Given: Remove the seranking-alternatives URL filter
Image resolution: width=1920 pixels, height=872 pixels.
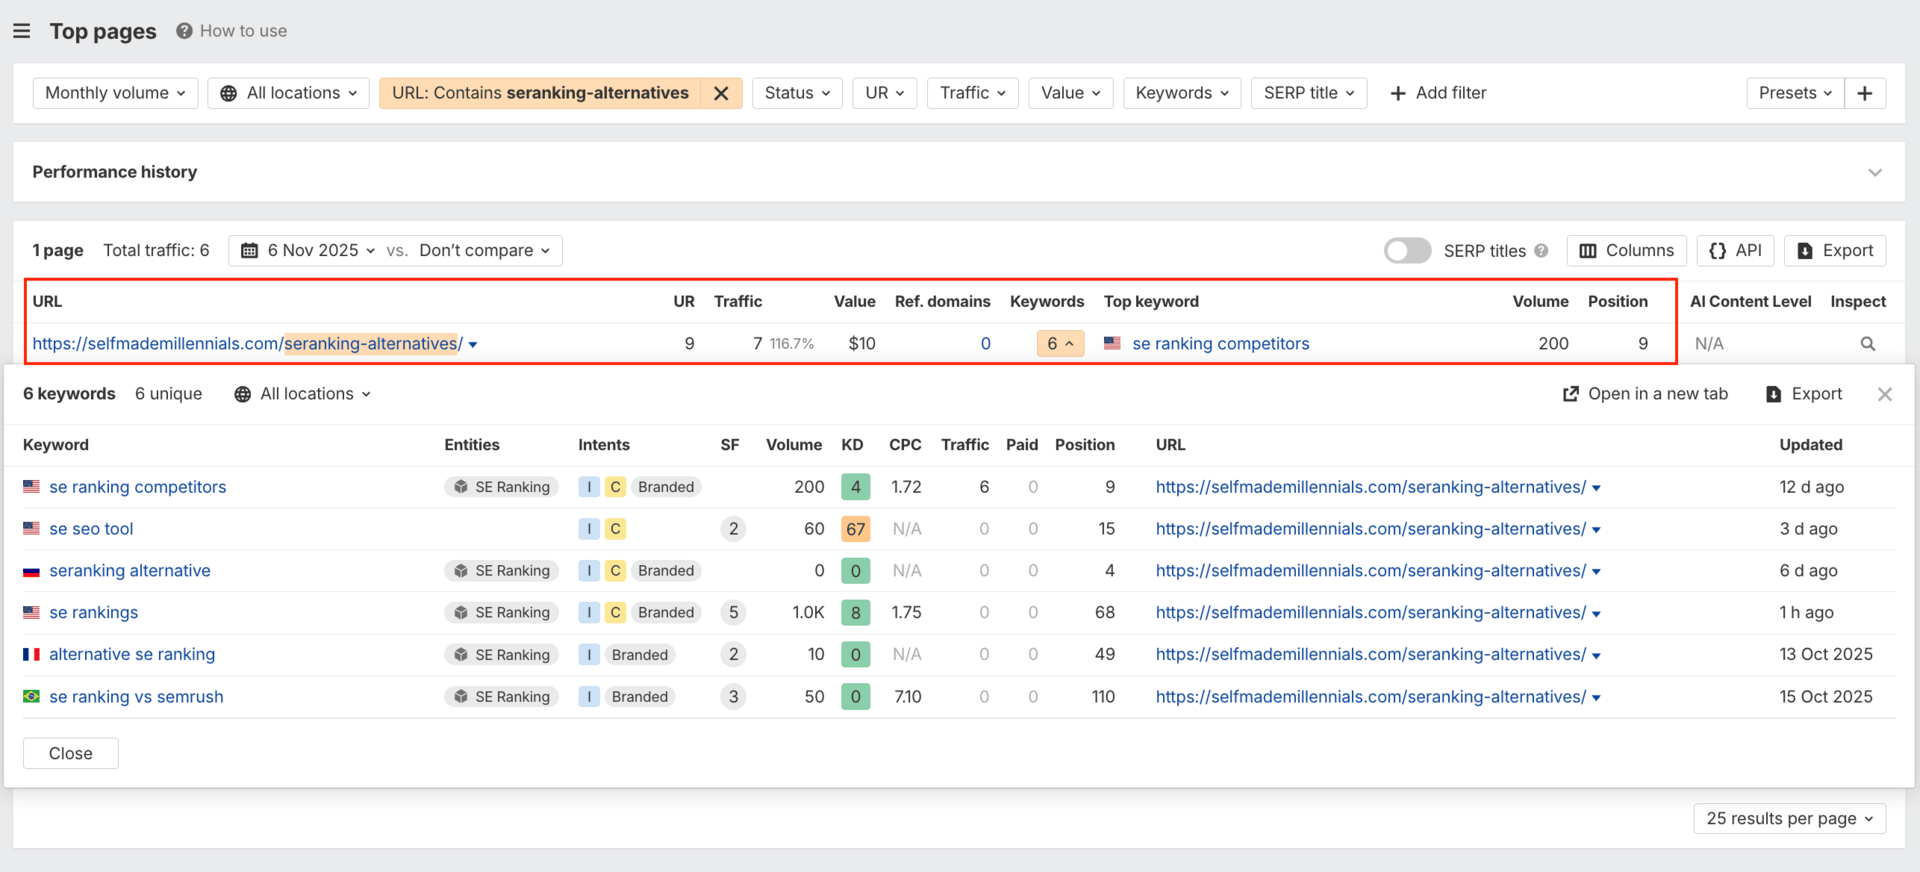Looking at the screenshot, I should click(720, 93).
